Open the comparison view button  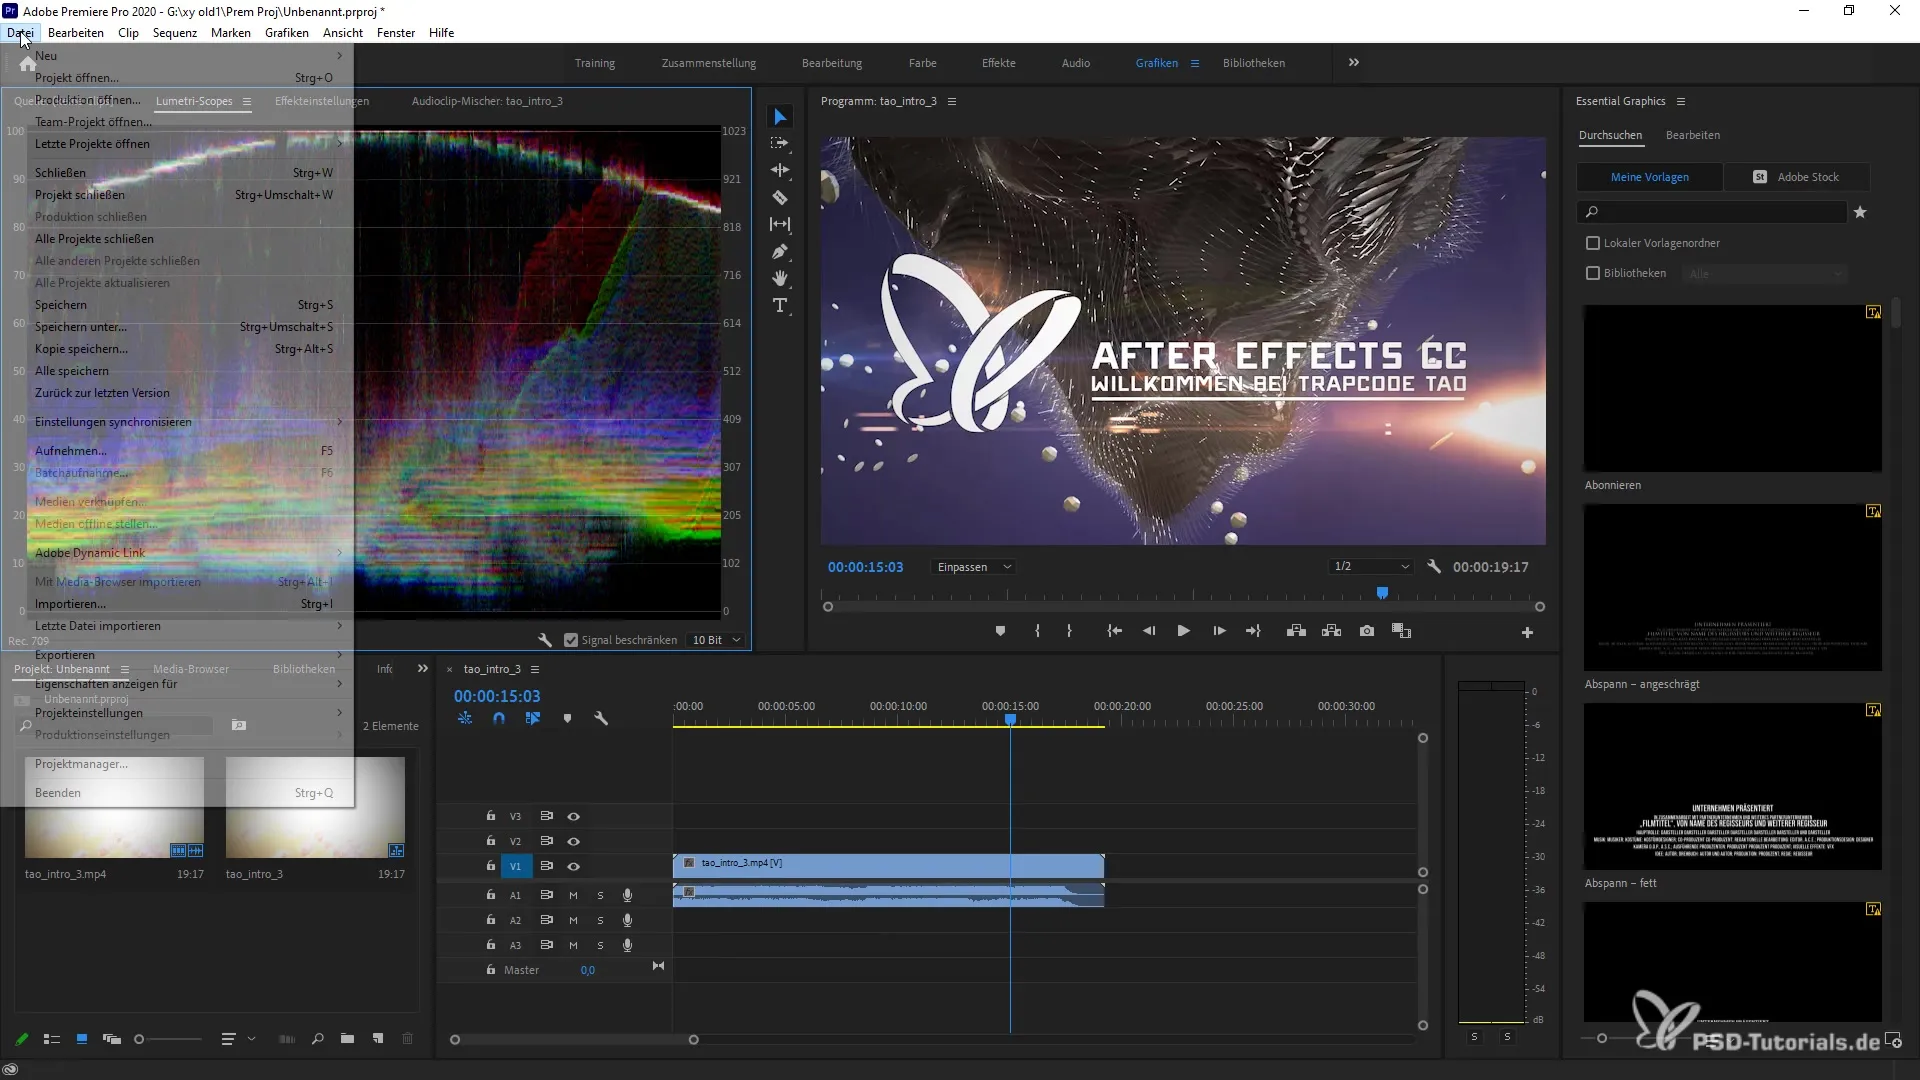[1402, 631]
